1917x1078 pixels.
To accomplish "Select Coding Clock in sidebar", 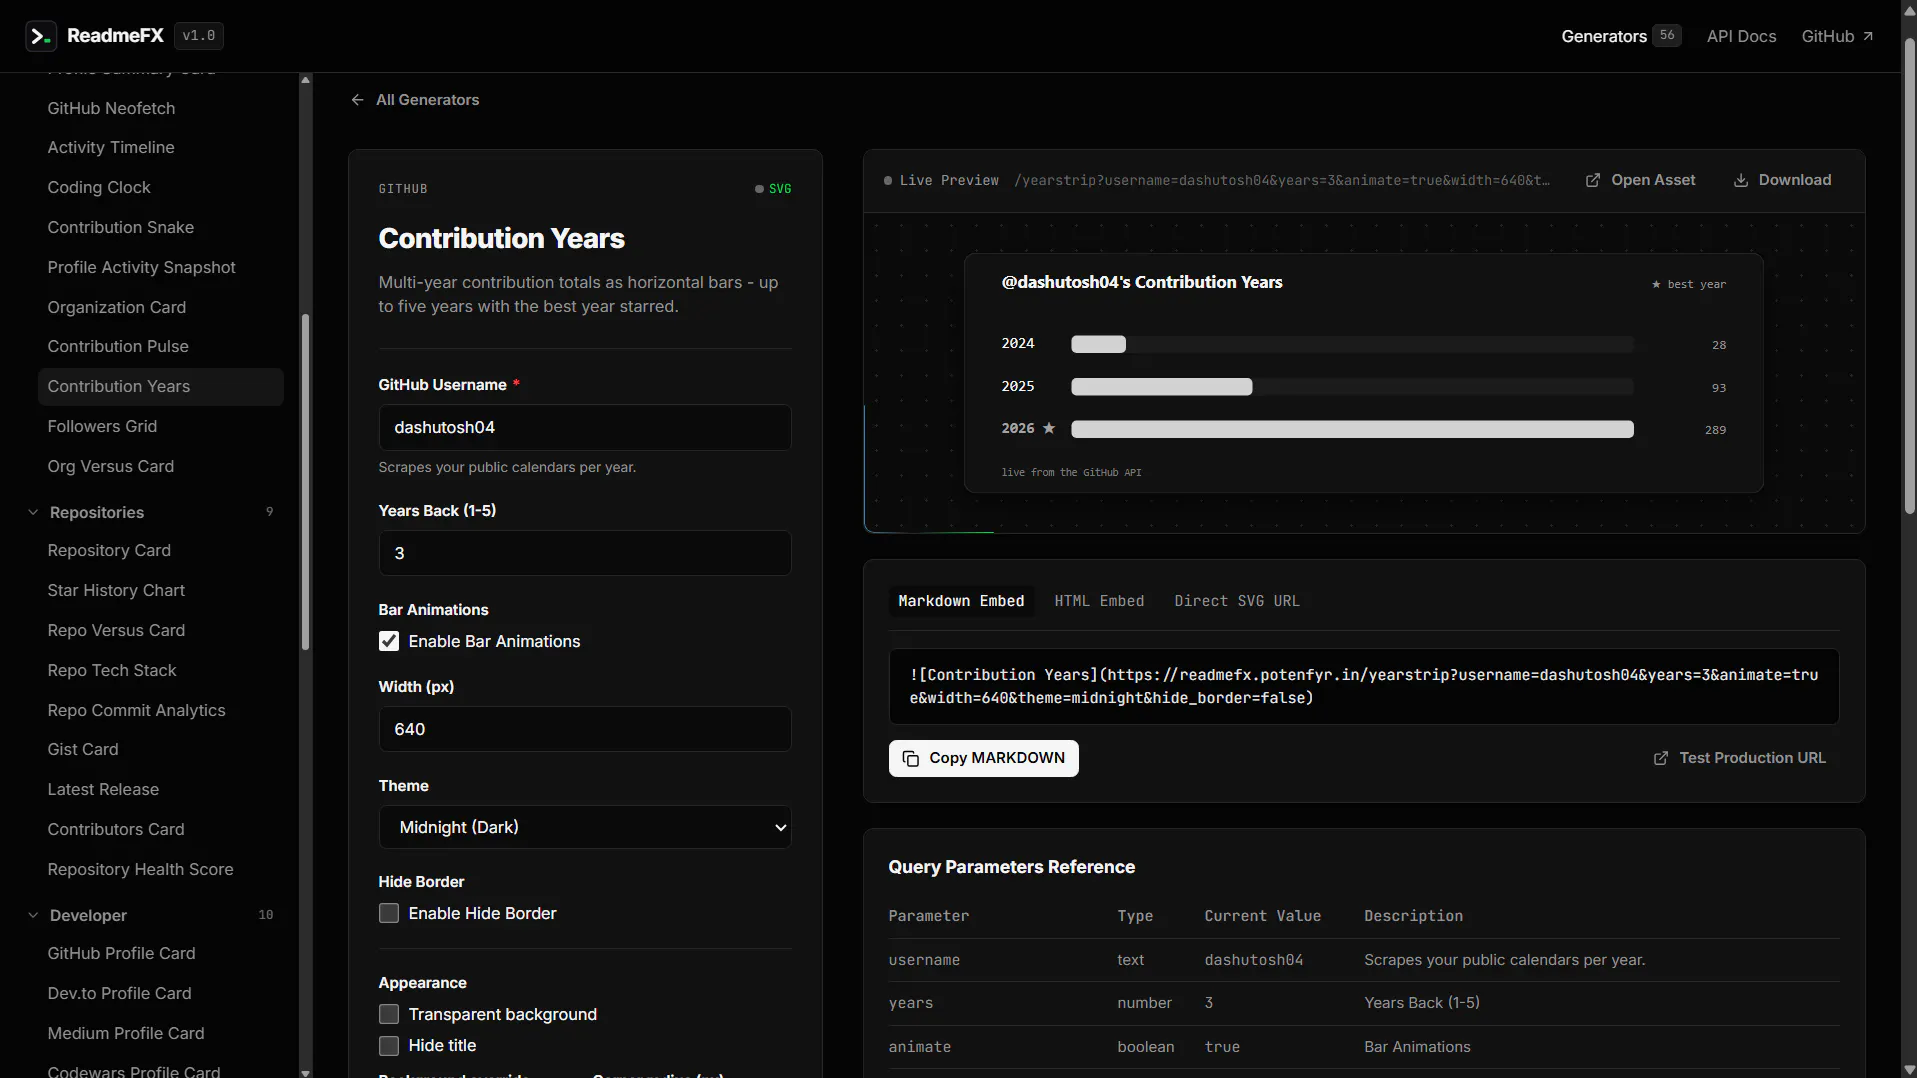I will tap(99, 187).
